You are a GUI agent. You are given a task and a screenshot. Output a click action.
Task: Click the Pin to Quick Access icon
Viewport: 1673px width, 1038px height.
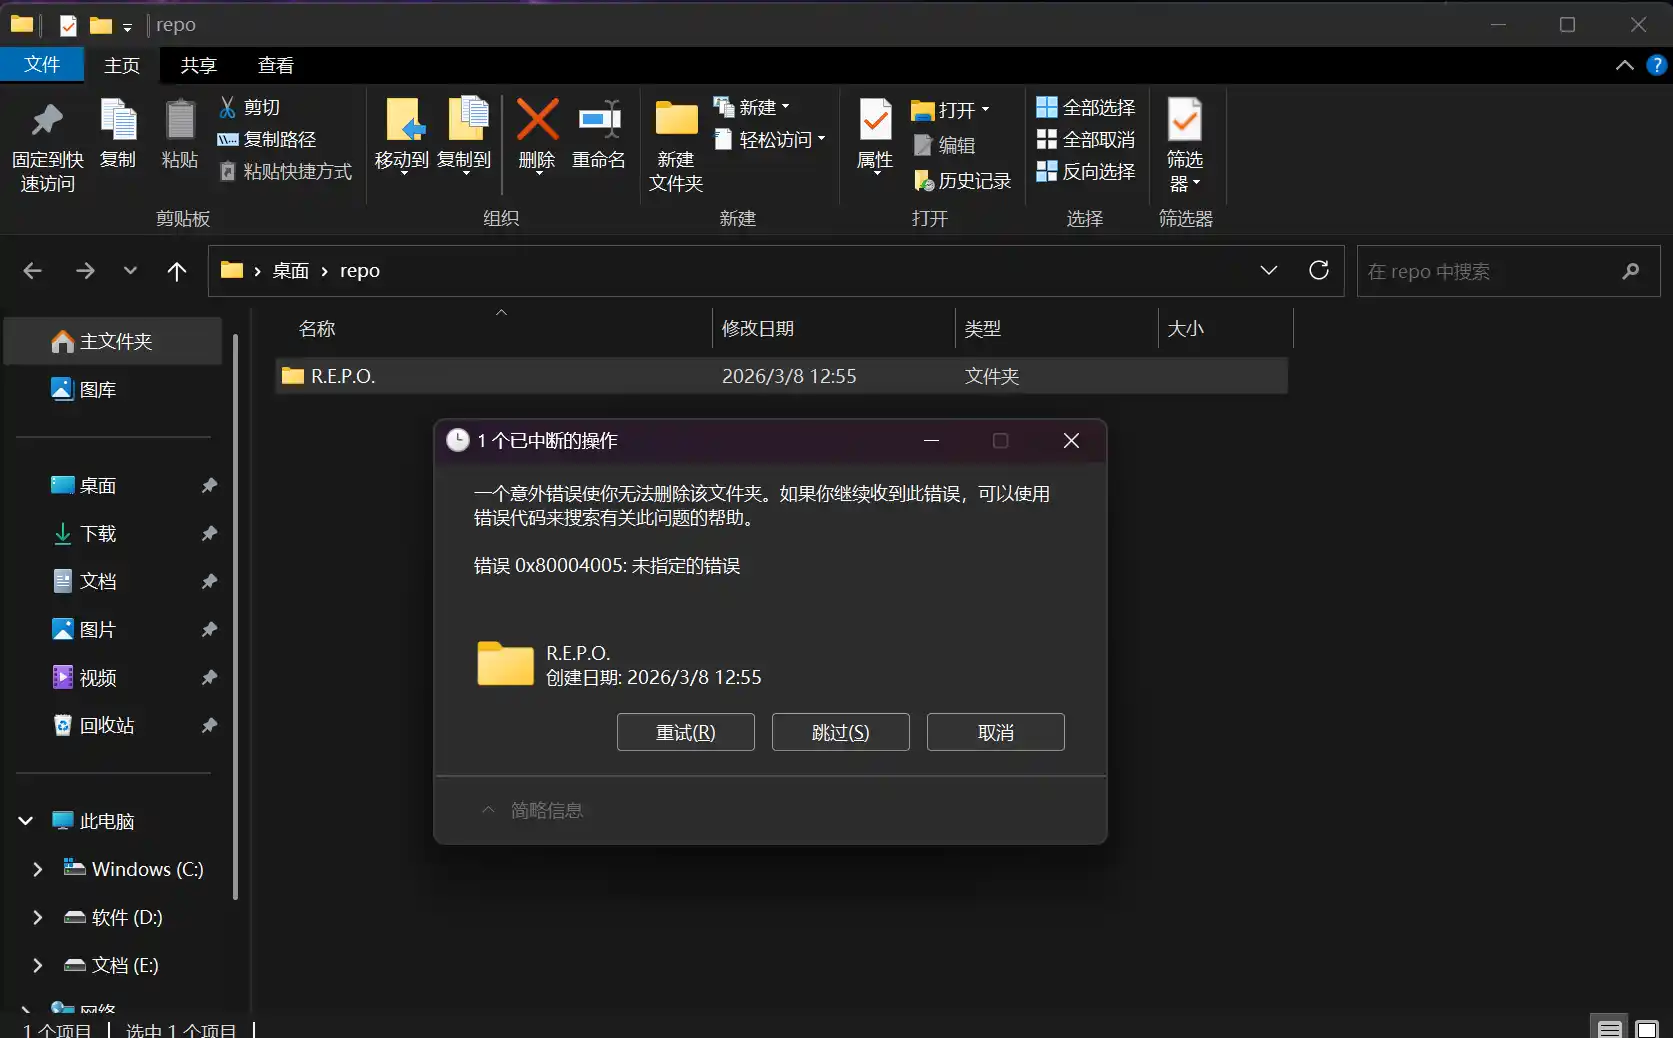[x=47, y=121]
